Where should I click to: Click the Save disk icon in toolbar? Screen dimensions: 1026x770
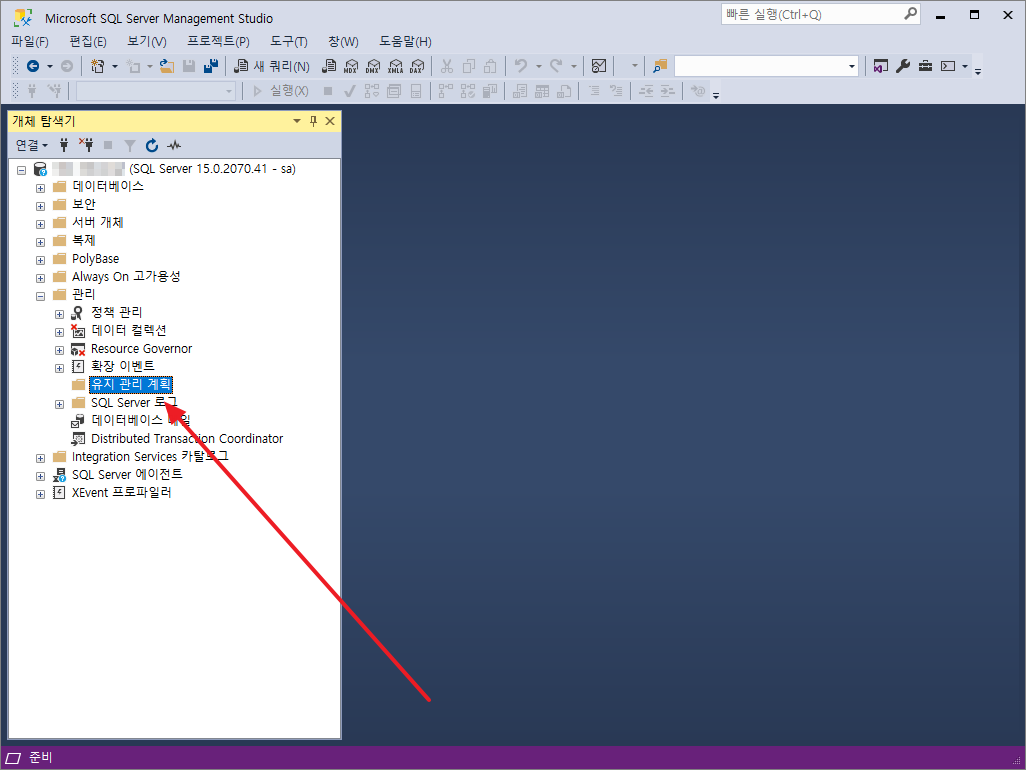tap(189, 66)
